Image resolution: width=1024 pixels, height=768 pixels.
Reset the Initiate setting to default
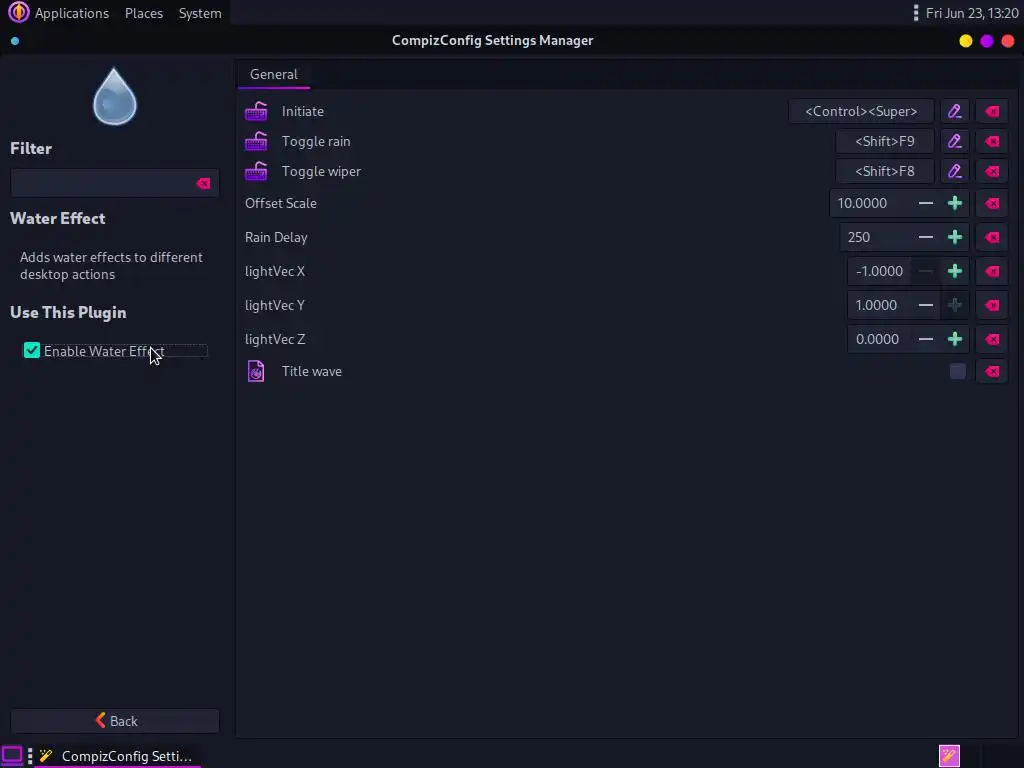click(x=992, y=111)
